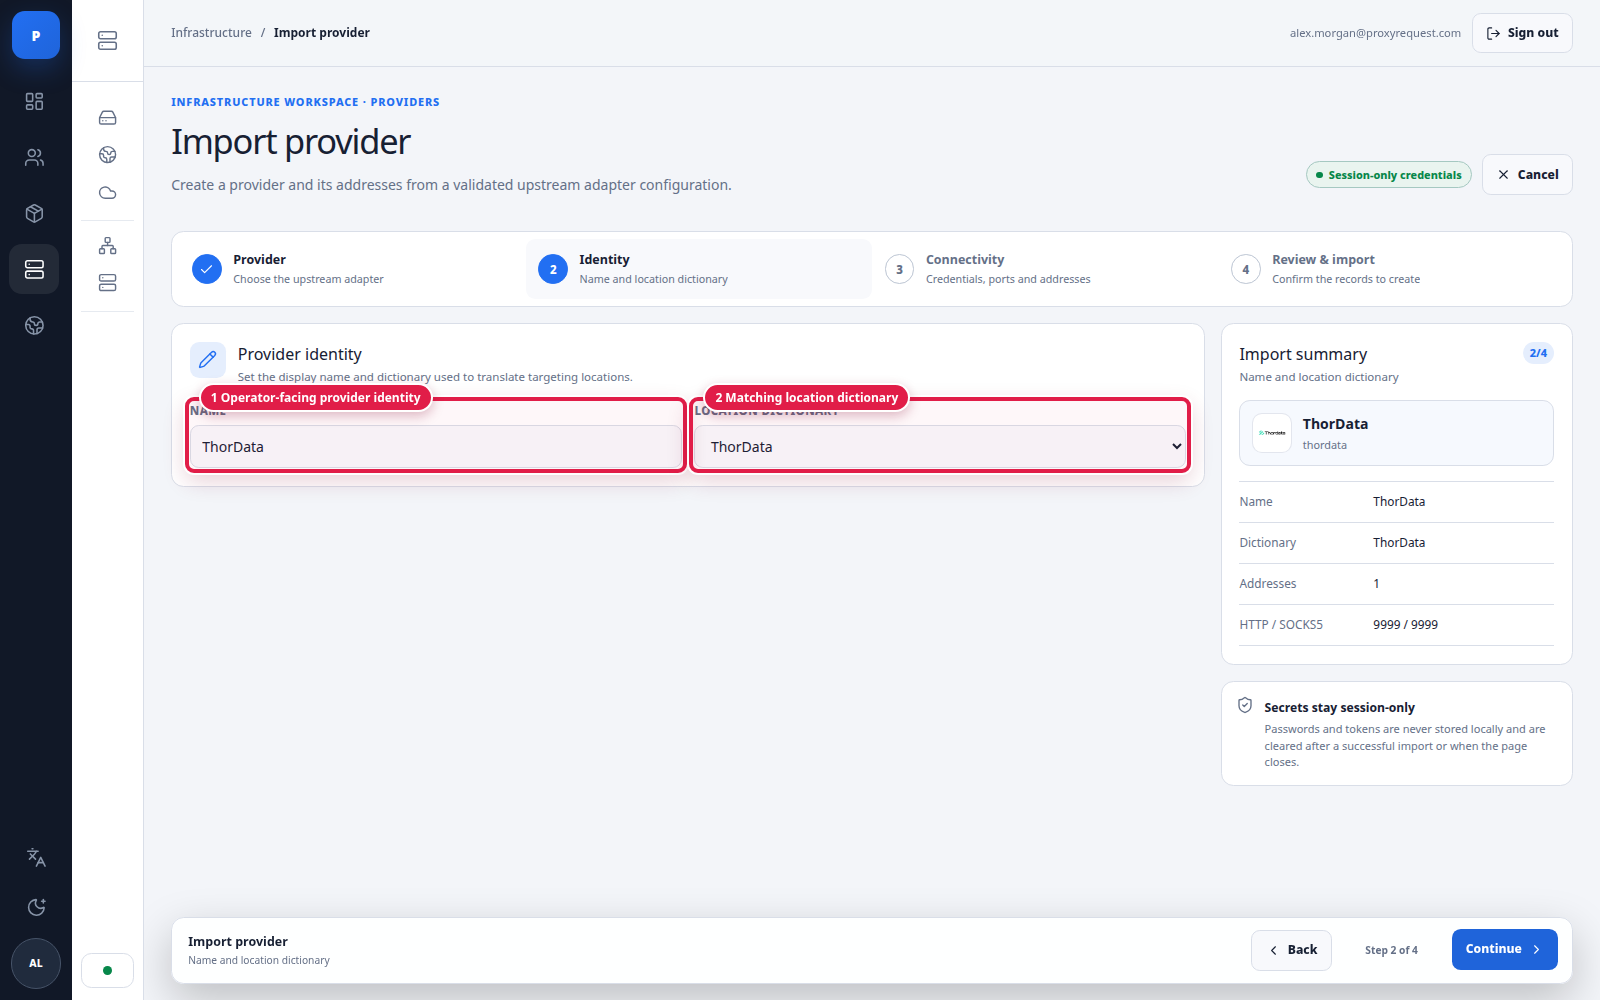This screenshot has height=1000, width=1600.
Task: Open the package box icon in dark rail
Action: pyautogui.click(x=35, y=213)
